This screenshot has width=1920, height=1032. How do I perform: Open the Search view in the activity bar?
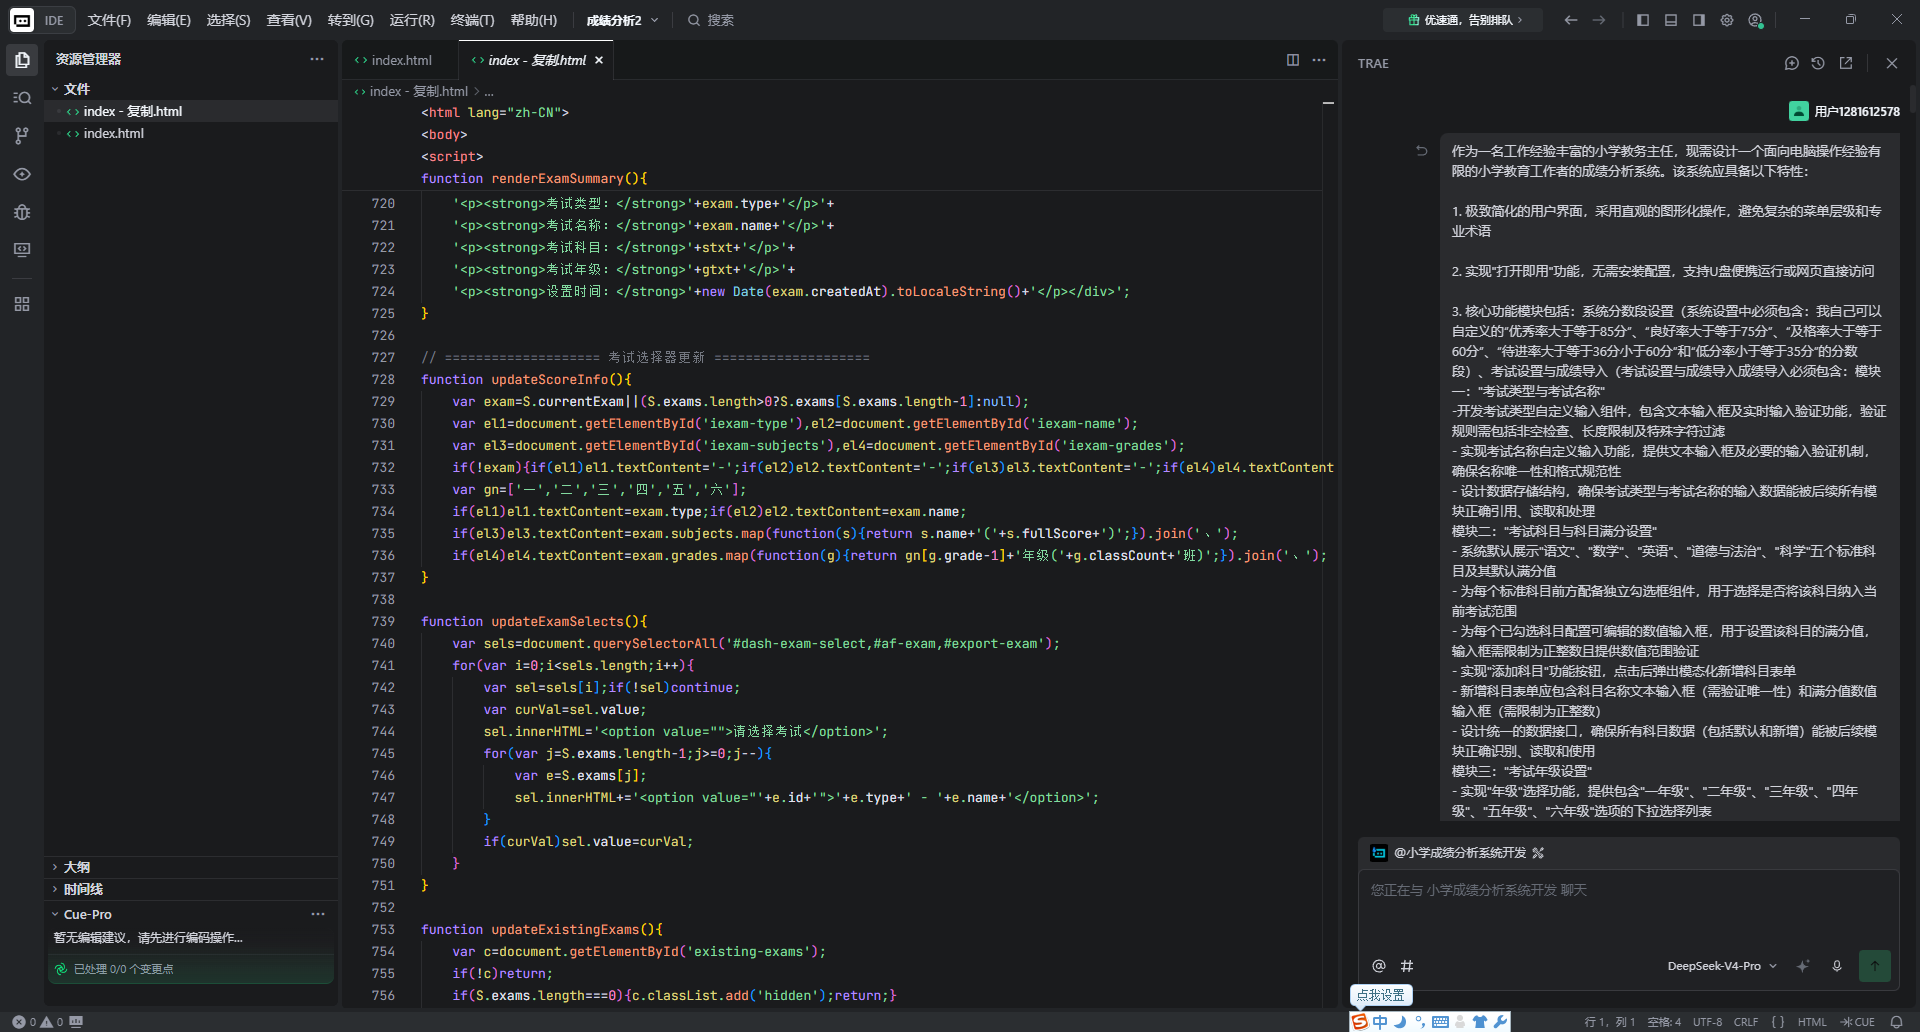pos(22,98)
